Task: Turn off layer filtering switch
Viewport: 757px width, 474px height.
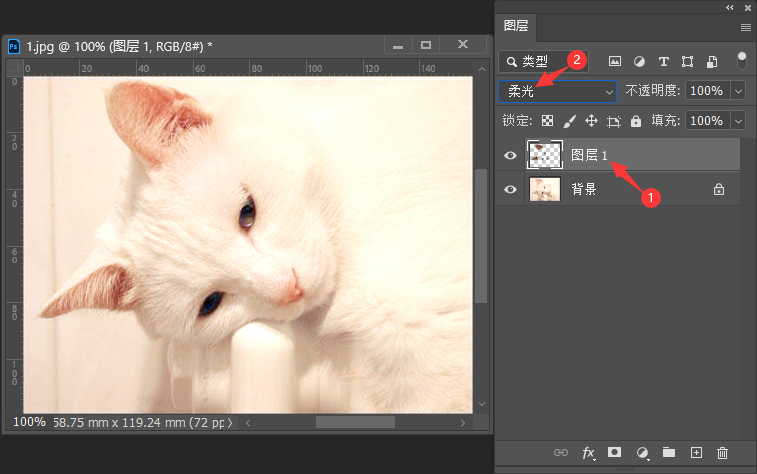Action: pyautogui.click(x=741, y=60)
